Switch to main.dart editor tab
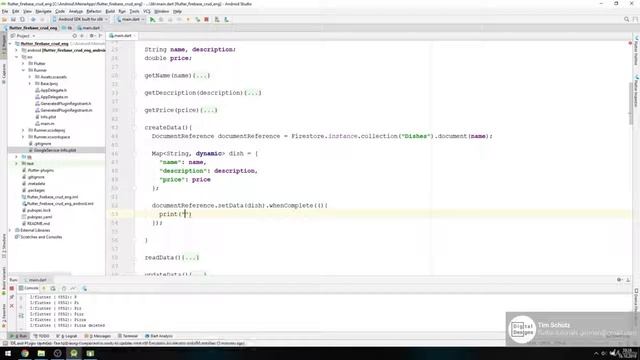The image size is (640, 360). pyautogui.click(x=122, y=36)
